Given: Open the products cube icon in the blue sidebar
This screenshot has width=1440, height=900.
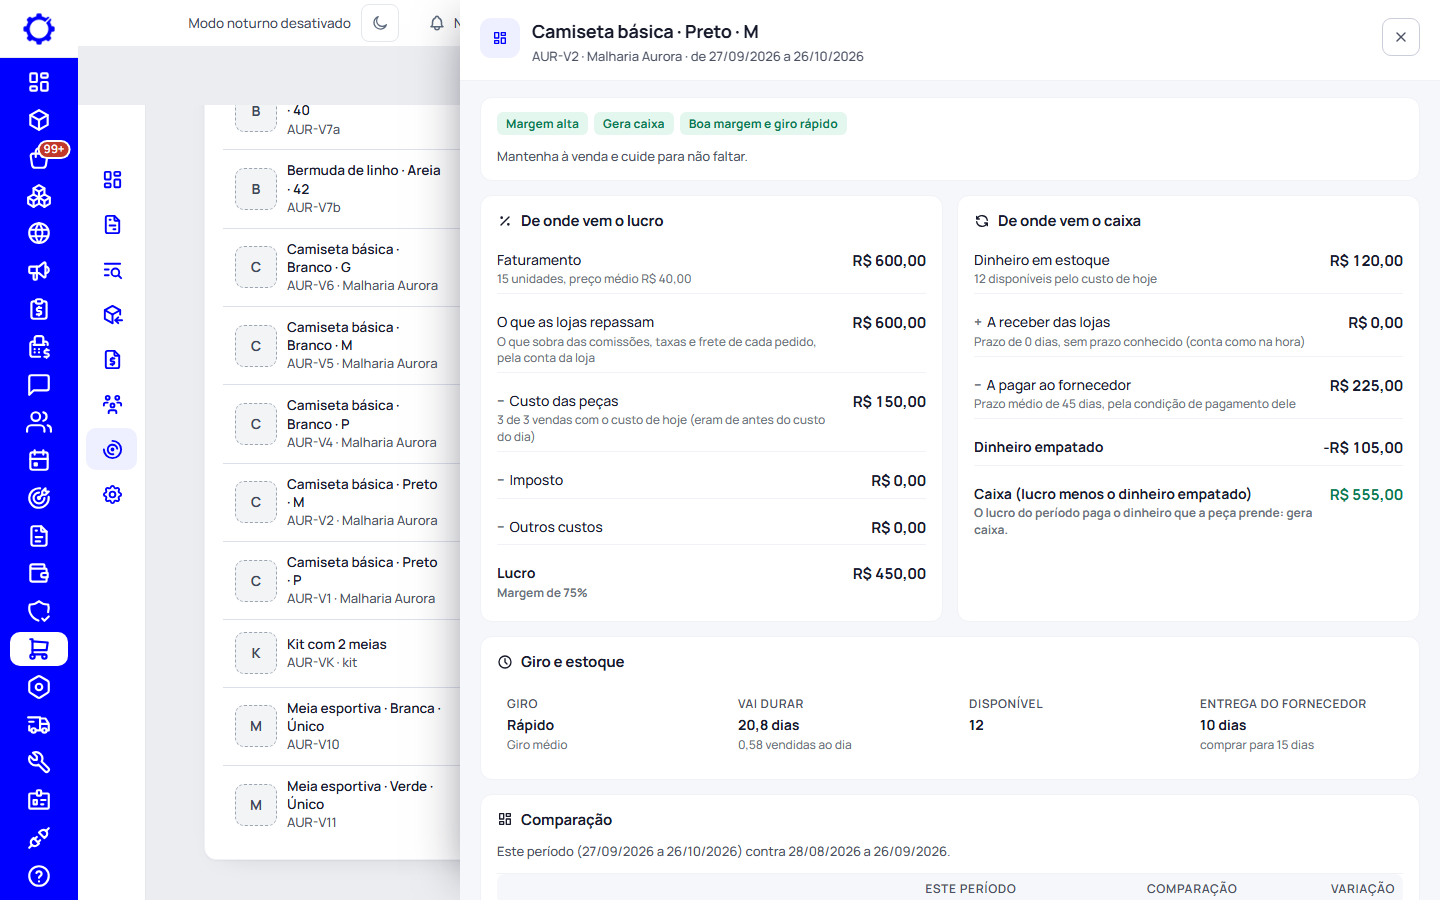Looking at the screenshot, I should [39, 120].
